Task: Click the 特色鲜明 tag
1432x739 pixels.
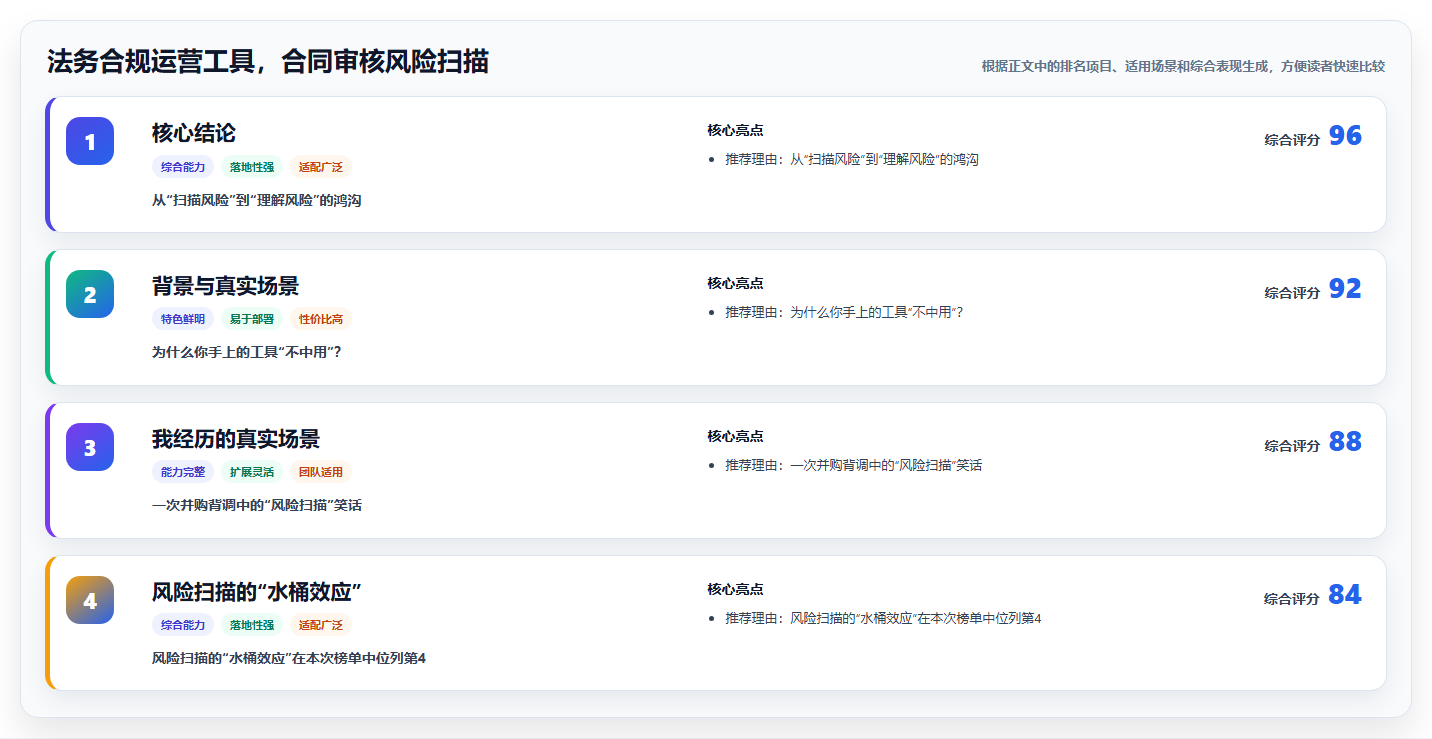Action: [183, 320]
